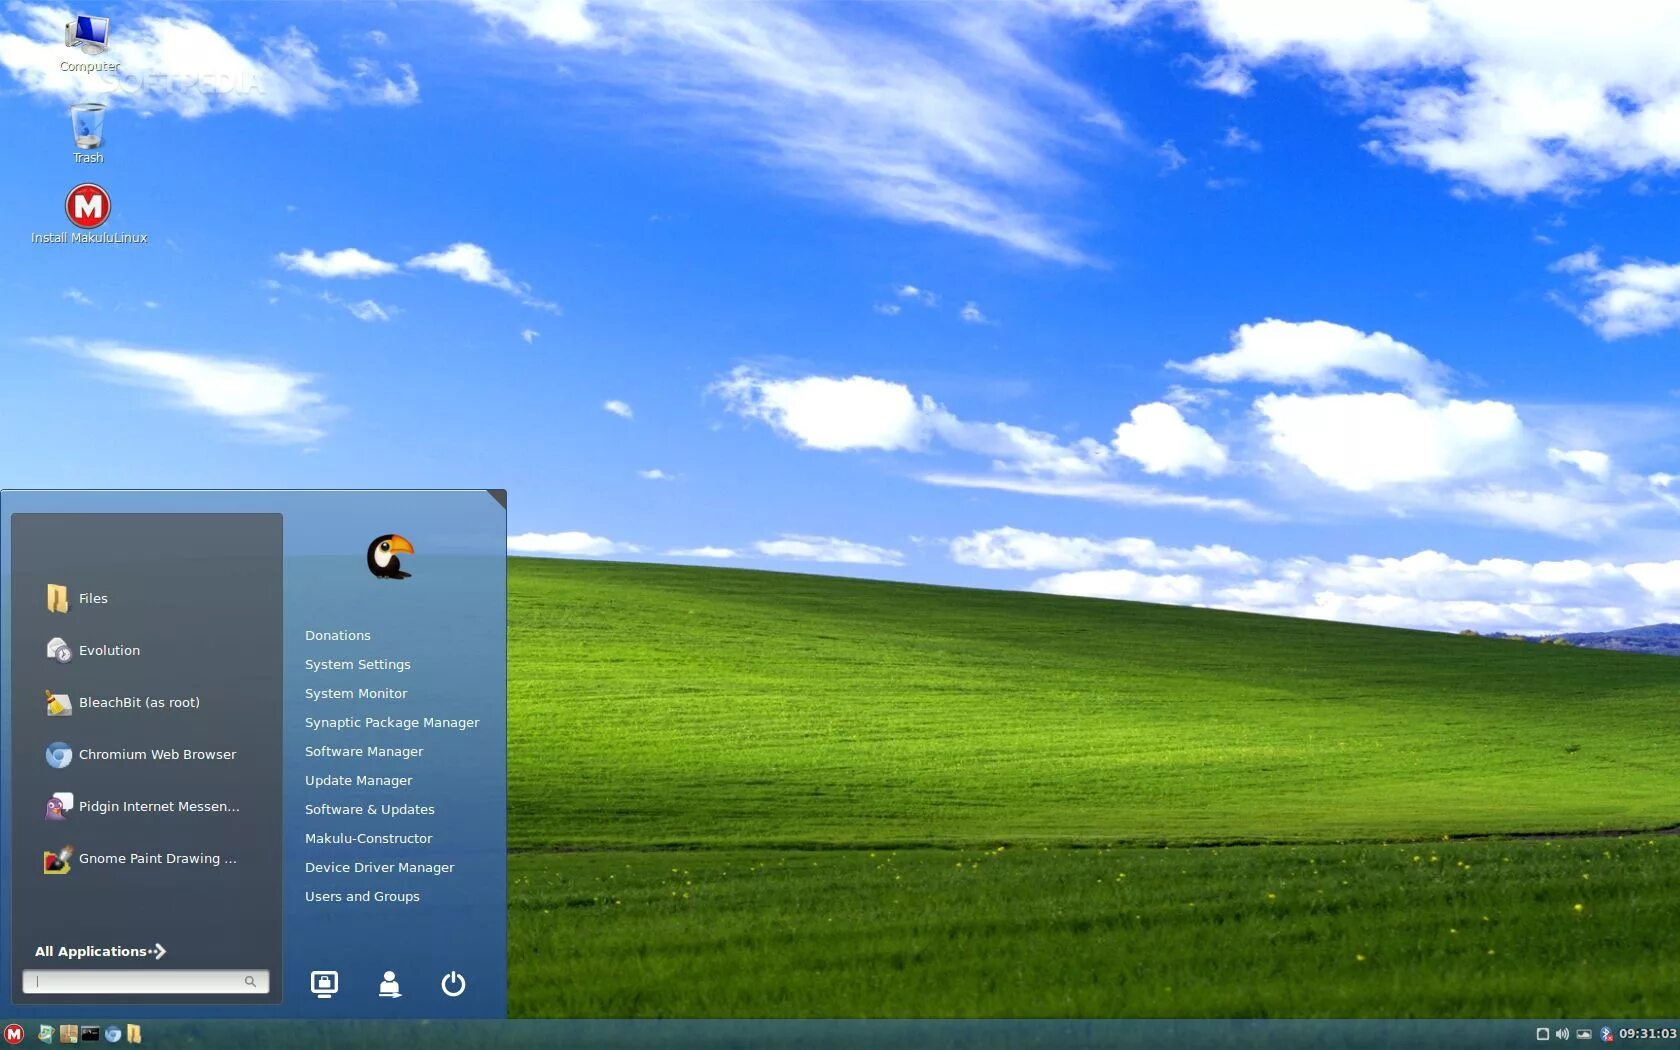Click the volume speaker icon in the tray
The width and height of the screenshot is (1680, 1050).
click(1562, 1034)
